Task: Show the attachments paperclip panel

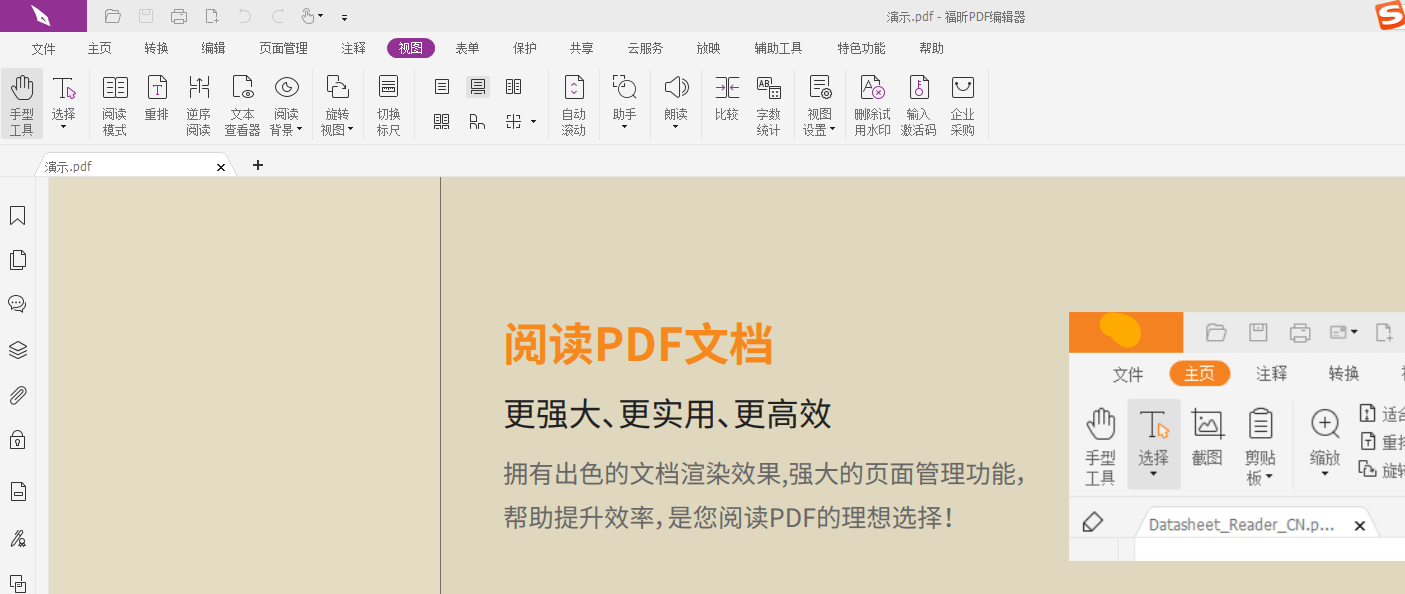Action: click(x=17, y=395)
